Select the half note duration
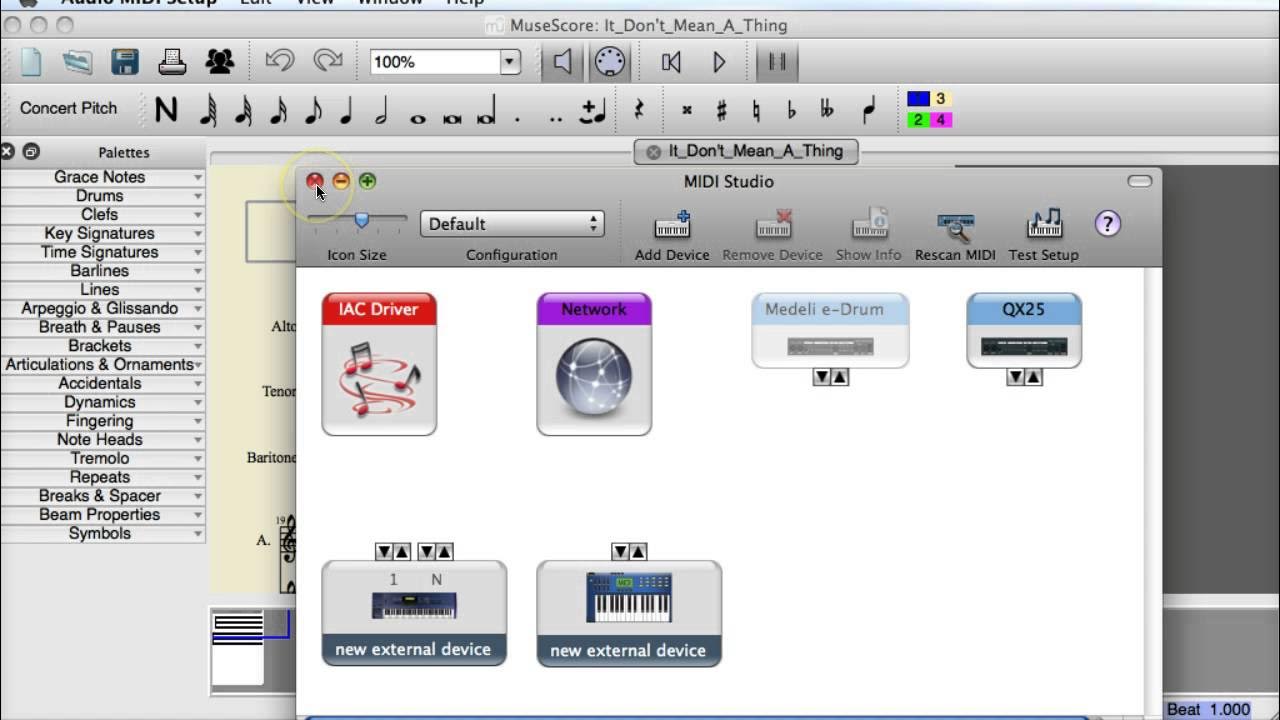This screenshot has width=1280, height=720. pos(381,109)
